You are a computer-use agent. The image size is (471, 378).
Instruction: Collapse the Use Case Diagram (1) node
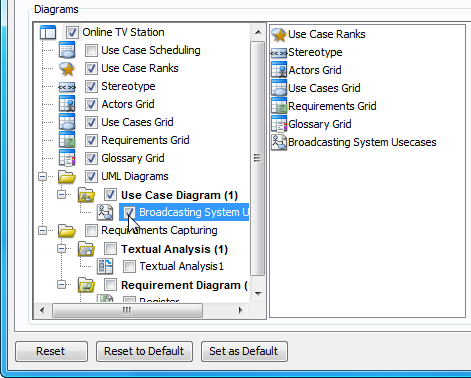click(62, 194)
